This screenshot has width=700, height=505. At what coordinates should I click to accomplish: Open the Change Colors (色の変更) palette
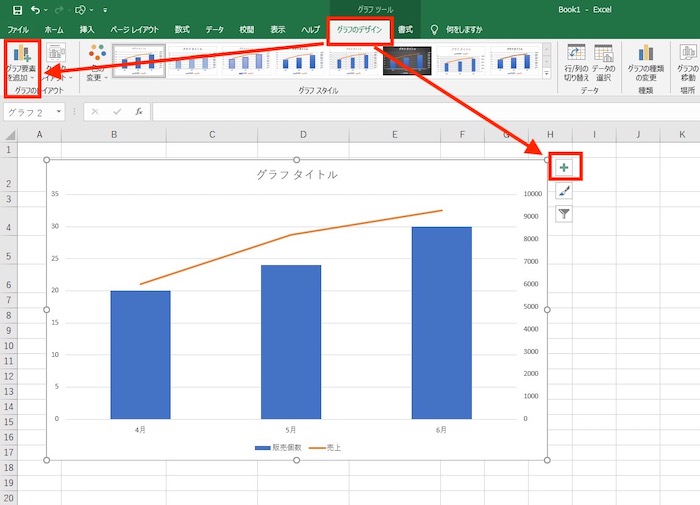(x=96, y=64)
